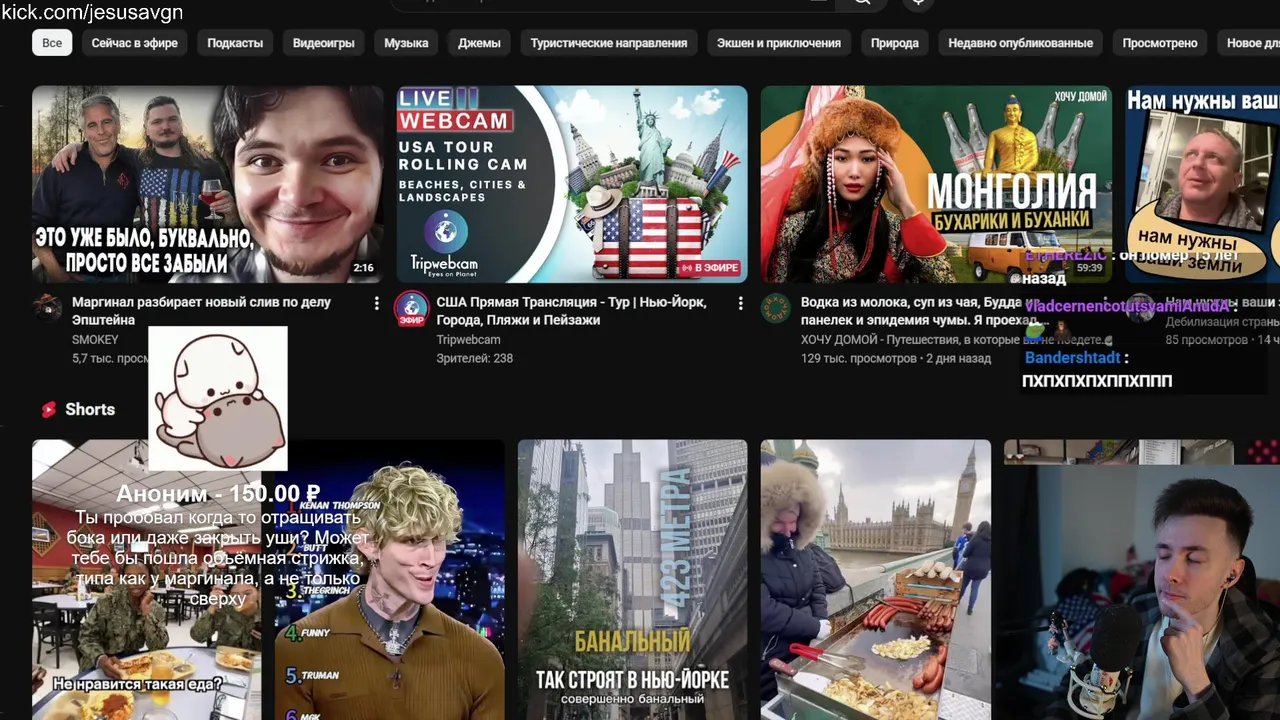1280x720 pixels.
Task: Select the "Экшен и приключения" filter chip
Action: 778,43
